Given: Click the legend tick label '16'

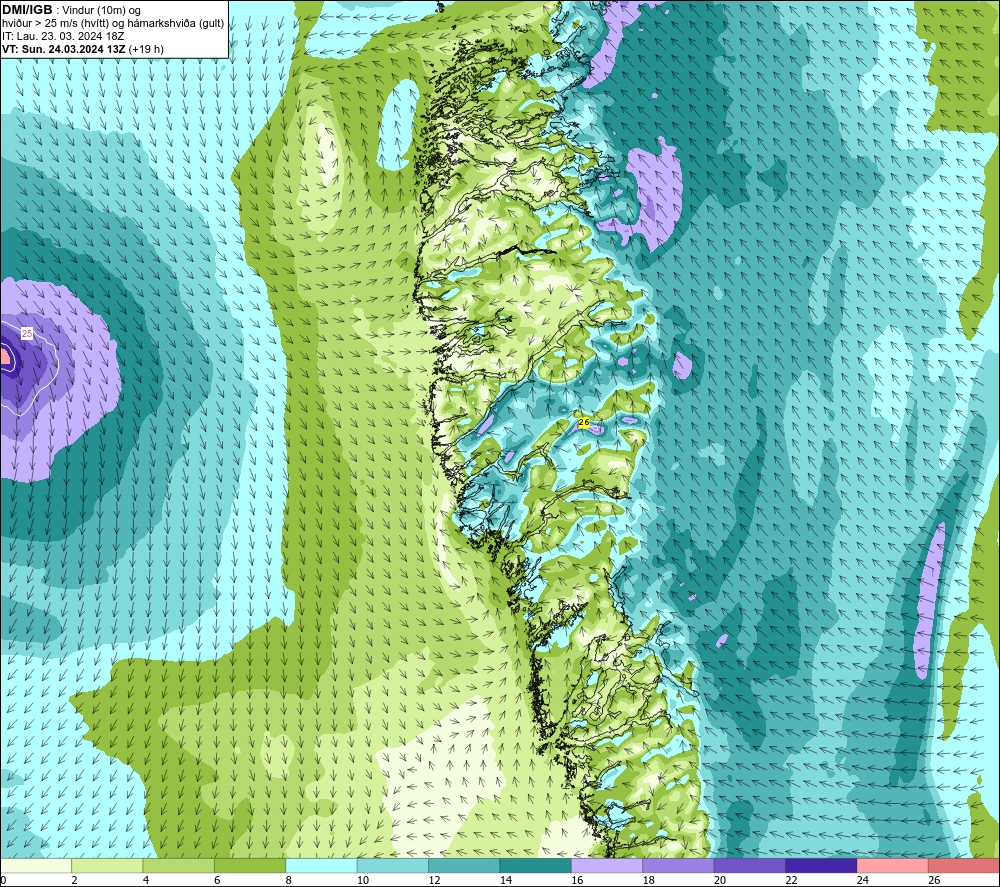Looking at the screenshot, I should [577, 881].
